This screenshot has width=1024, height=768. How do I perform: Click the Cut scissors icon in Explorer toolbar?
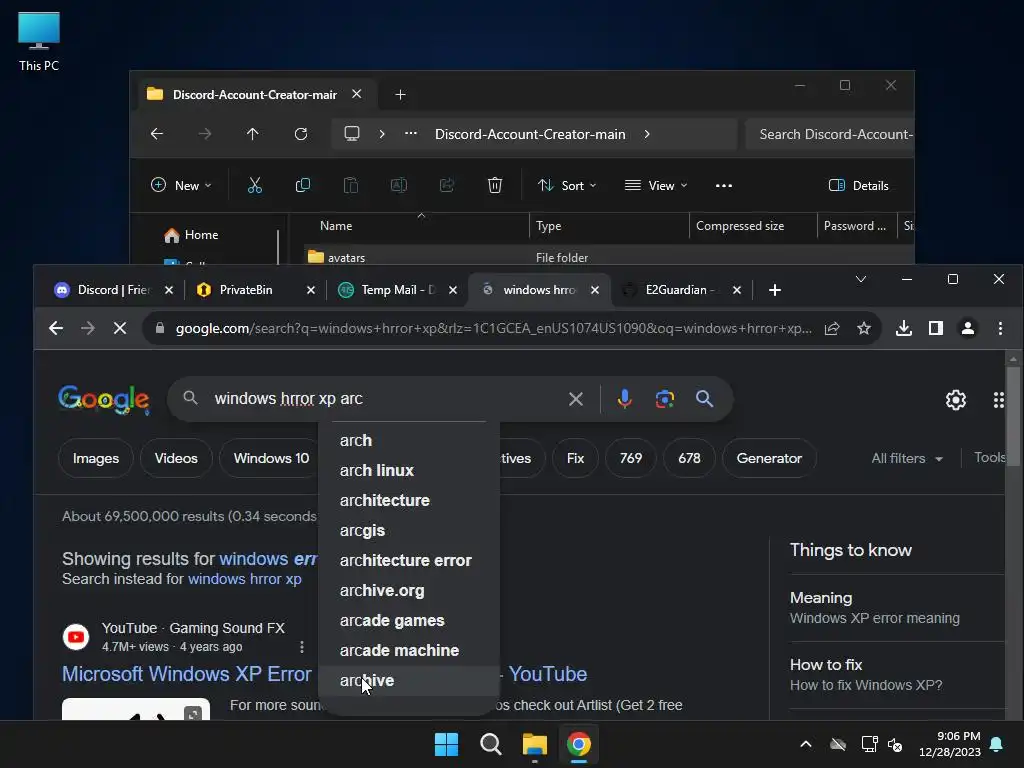tap(255, 185)
